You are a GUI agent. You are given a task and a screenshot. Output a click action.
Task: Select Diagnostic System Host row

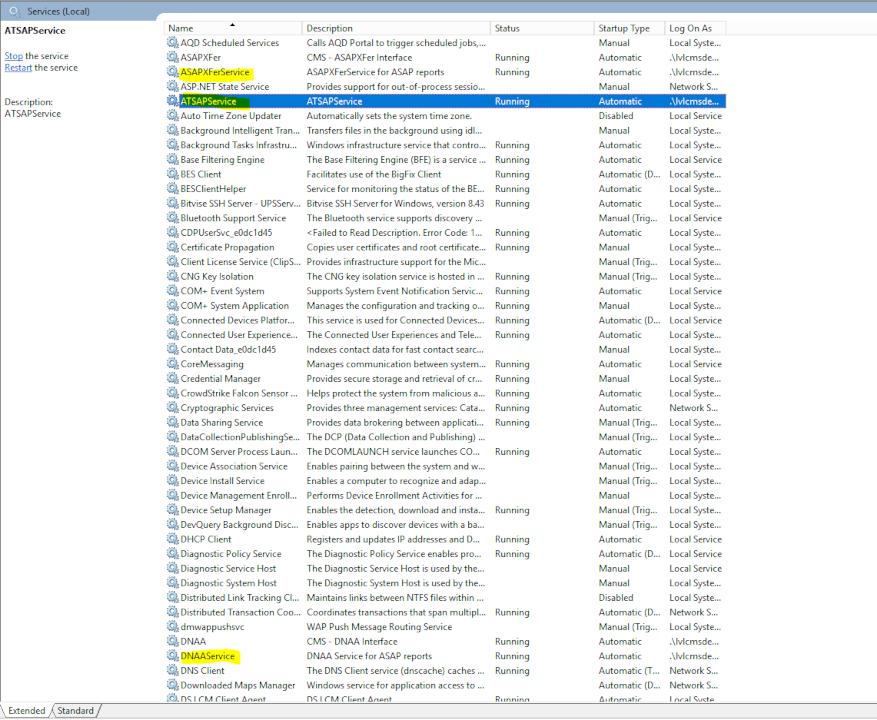point(445,583)
